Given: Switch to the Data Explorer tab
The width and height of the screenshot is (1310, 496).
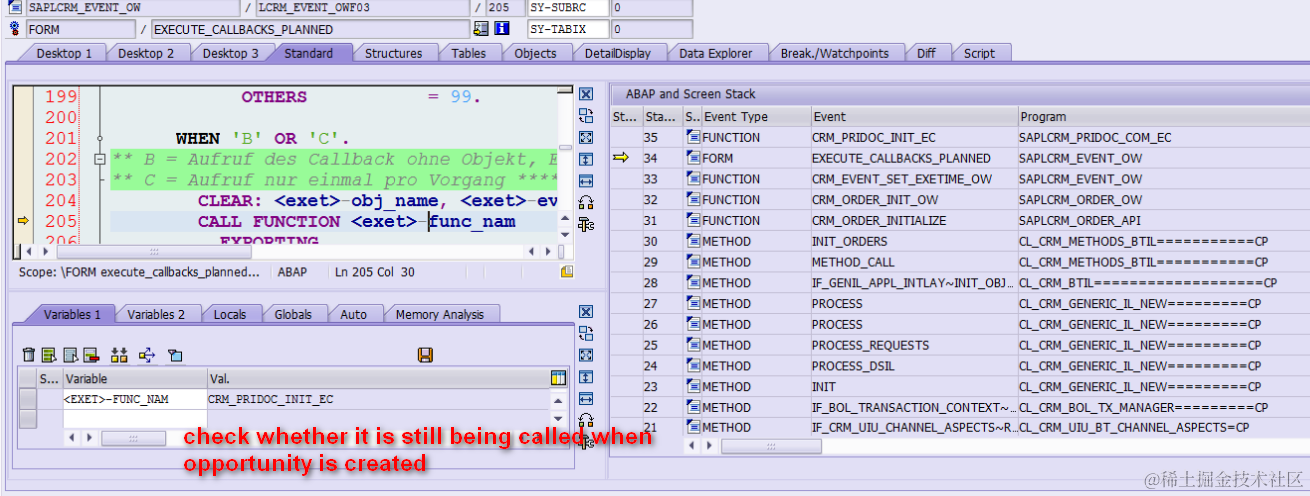Looking at the screenshot, I should point(715,53).
